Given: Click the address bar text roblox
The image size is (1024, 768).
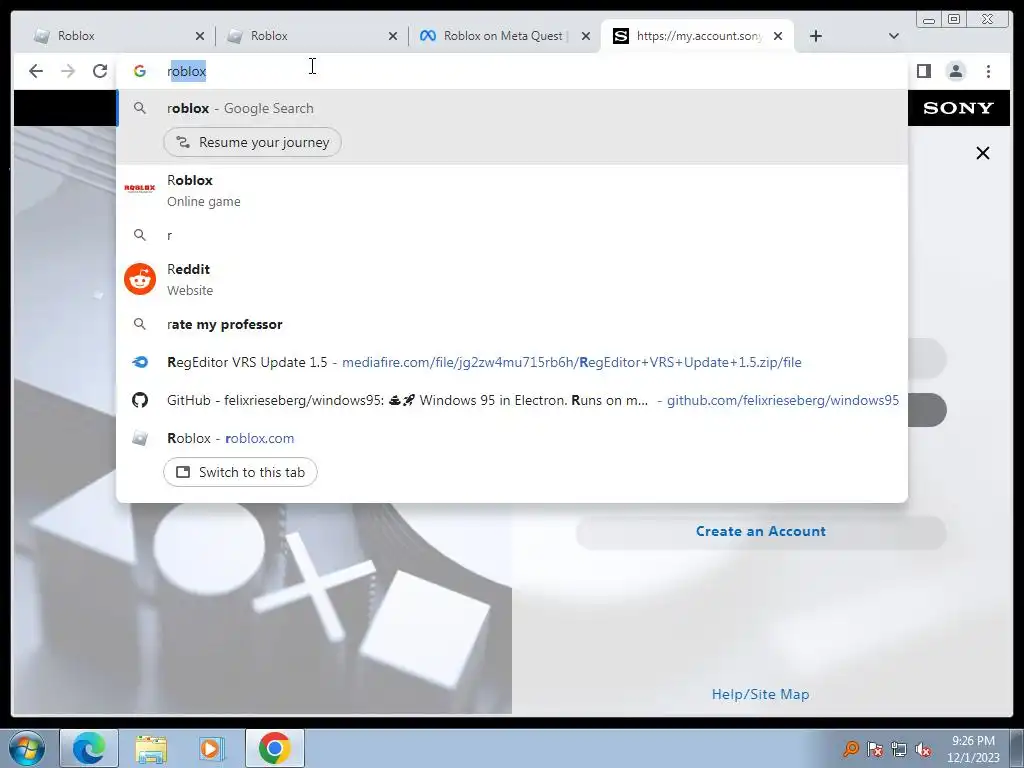Looking at the screenshot, I should [187, 71].
